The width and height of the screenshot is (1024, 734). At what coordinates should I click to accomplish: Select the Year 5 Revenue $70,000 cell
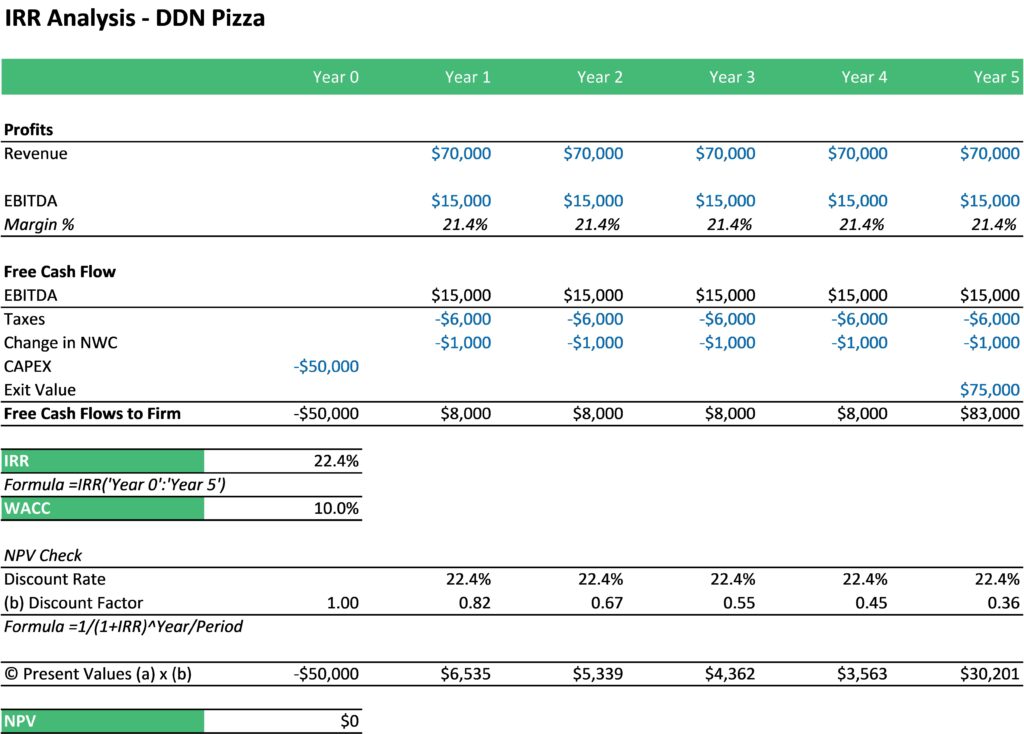coord(989,153)
